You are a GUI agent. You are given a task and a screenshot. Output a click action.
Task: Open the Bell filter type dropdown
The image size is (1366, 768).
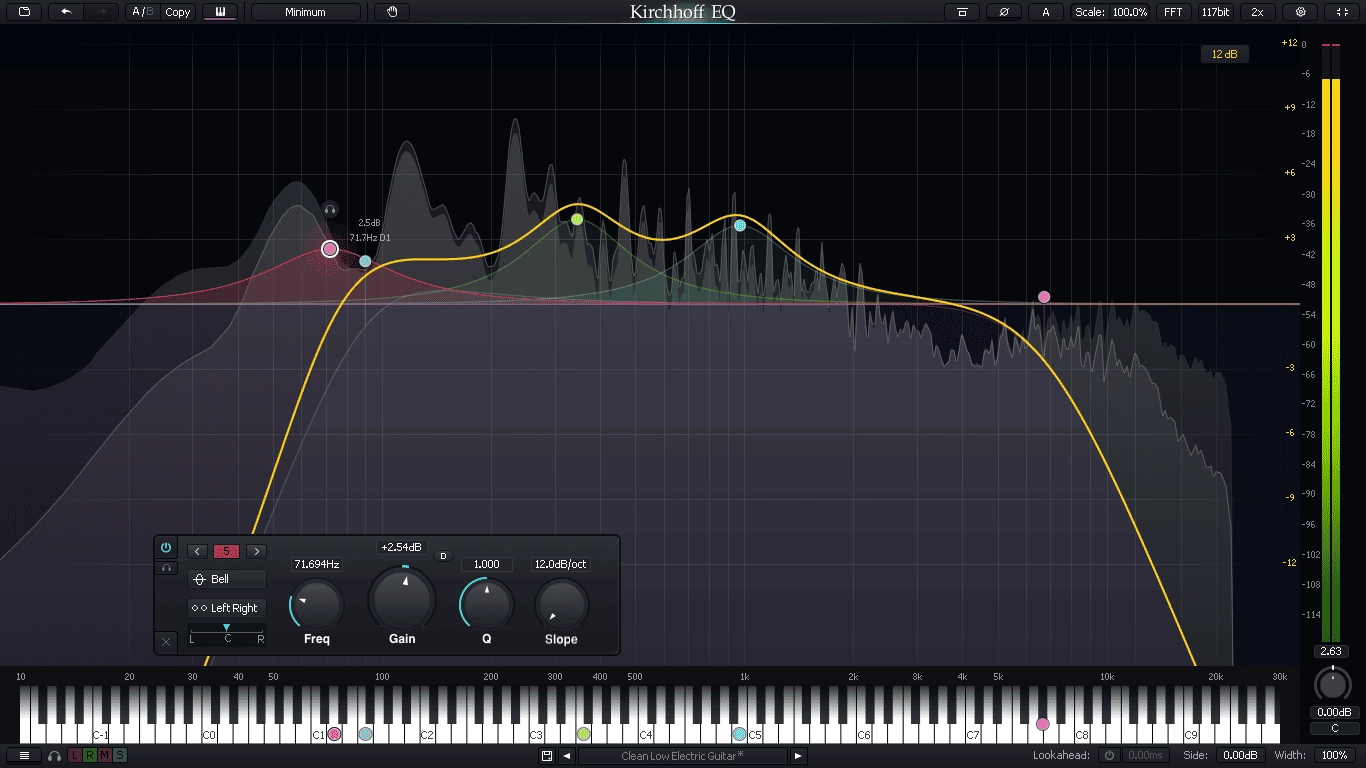(227, 579)
